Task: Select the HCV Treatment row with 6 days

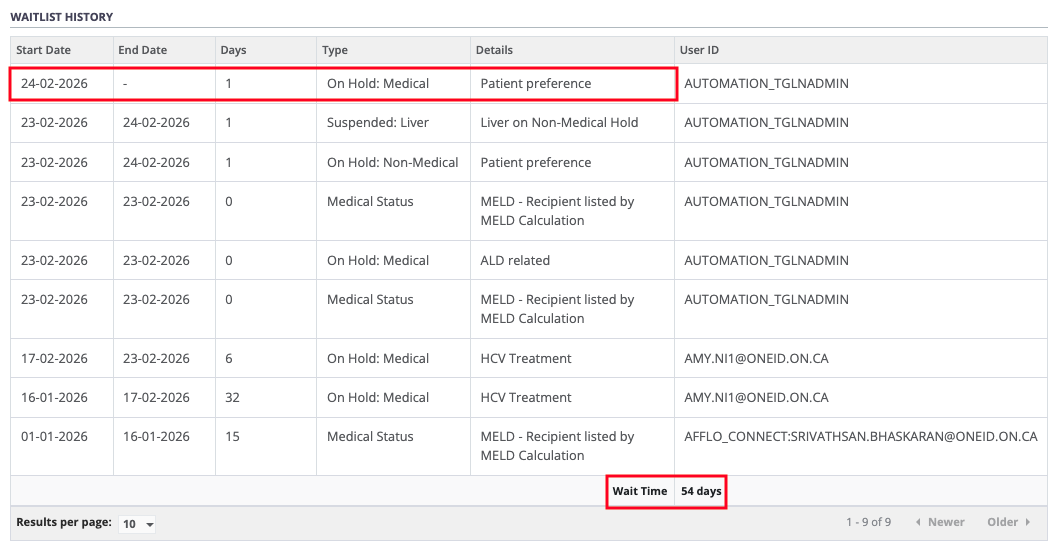Action: click(x=526, y=358)
